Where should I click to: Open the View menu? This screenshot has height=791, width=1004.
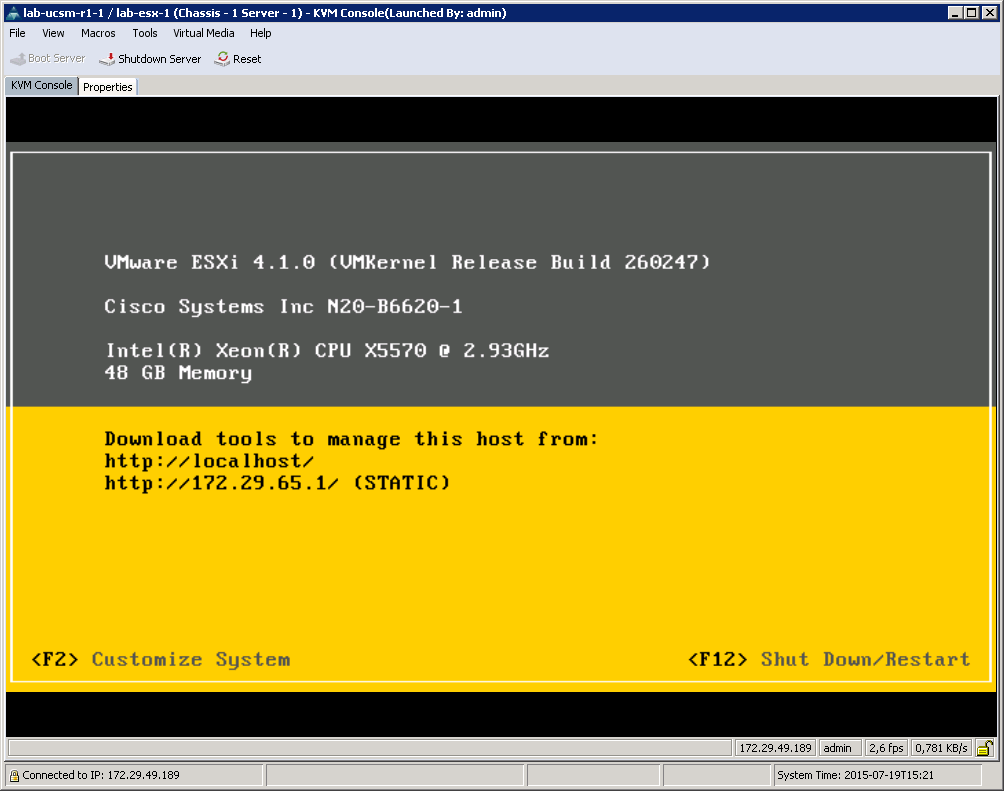53,33
